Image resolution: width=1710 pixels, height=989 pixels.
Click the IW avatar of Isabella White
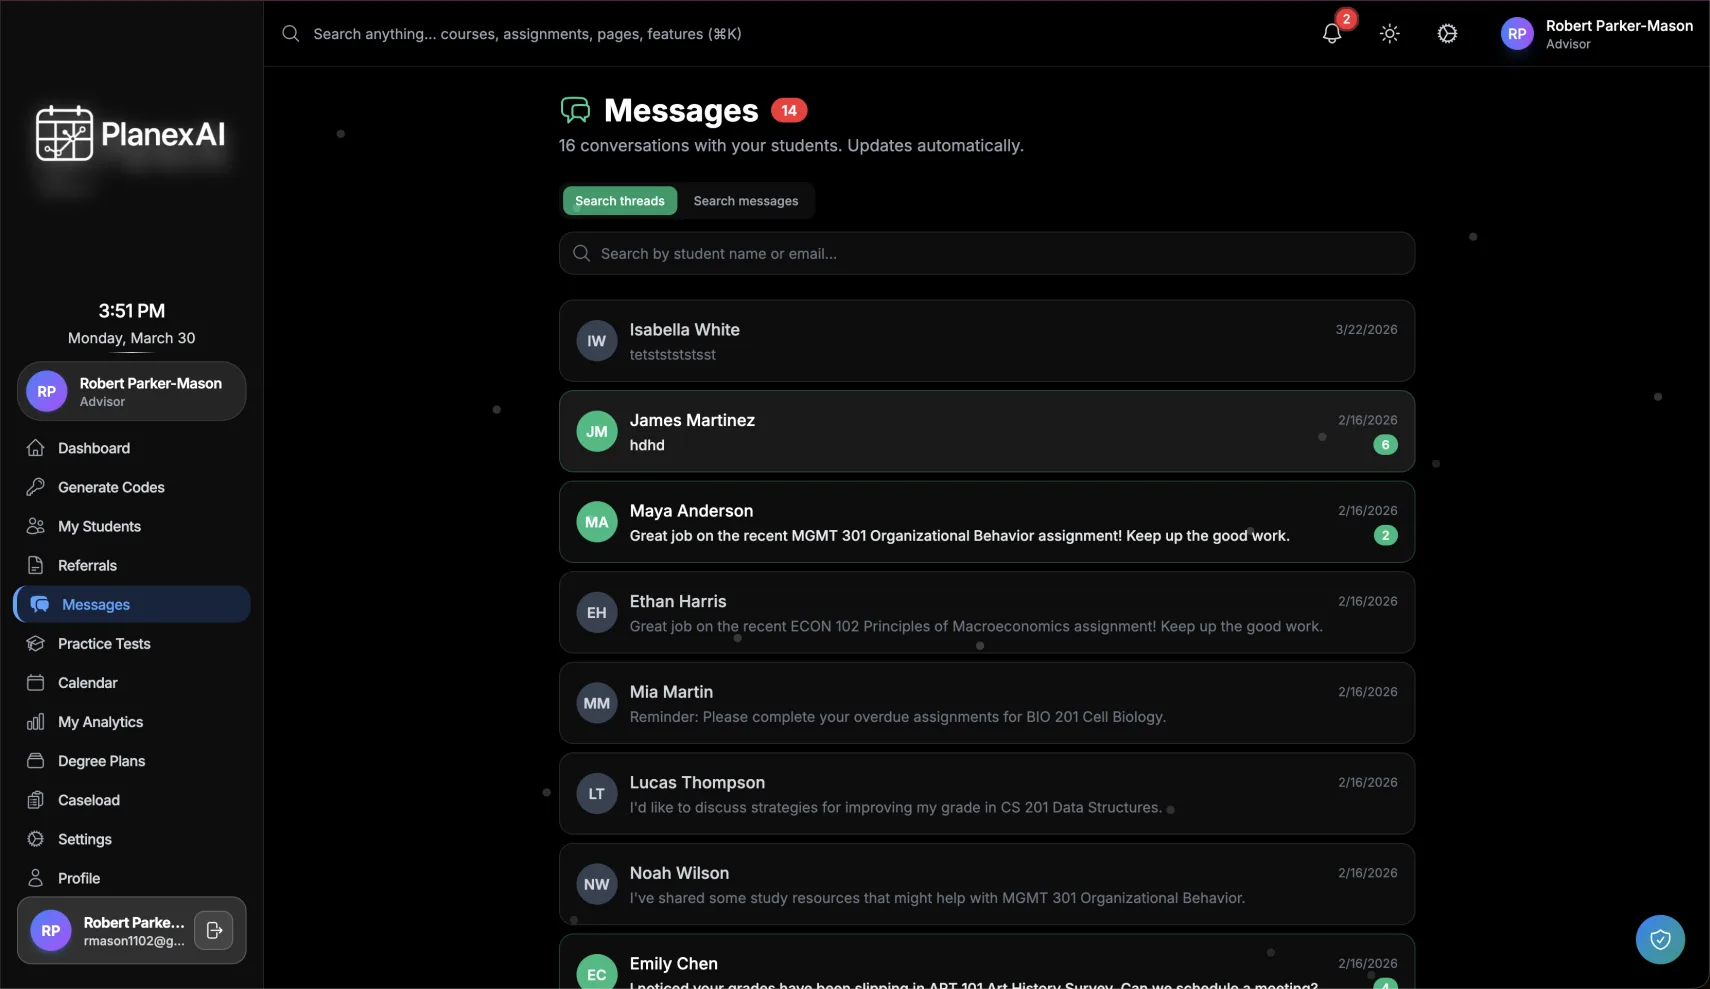pyautogui.click(x=597, y=341)
